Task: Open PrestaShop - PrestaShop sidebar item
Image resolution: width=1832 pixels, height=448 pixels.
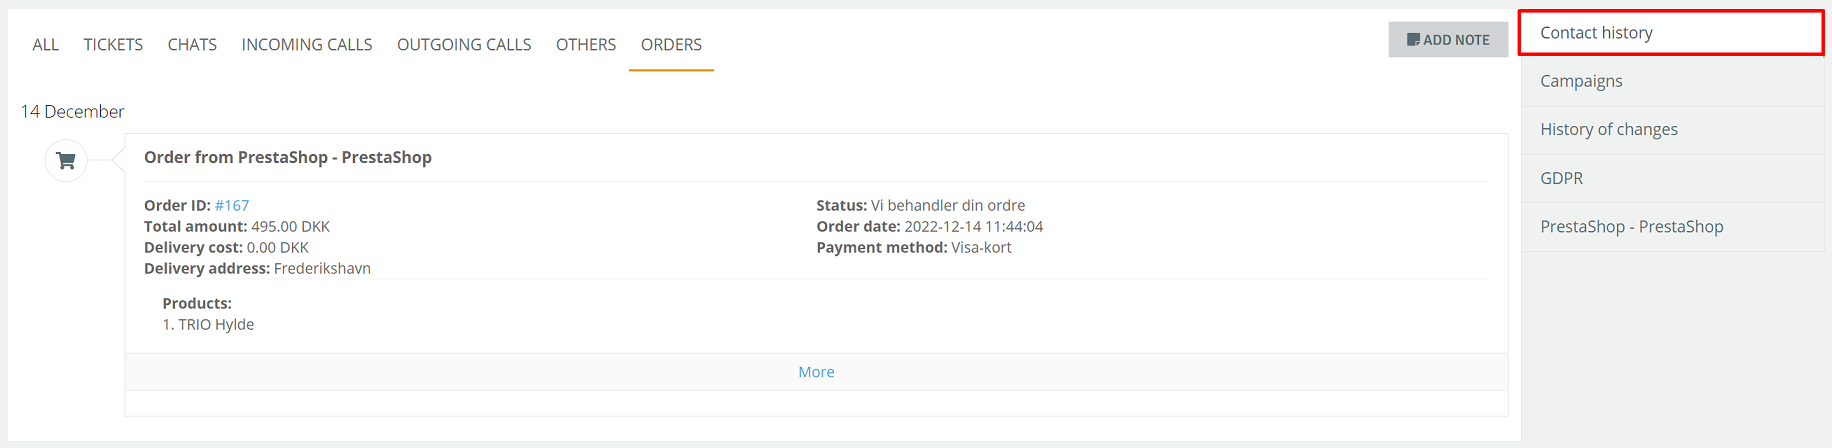Action: click(1673, 227)
